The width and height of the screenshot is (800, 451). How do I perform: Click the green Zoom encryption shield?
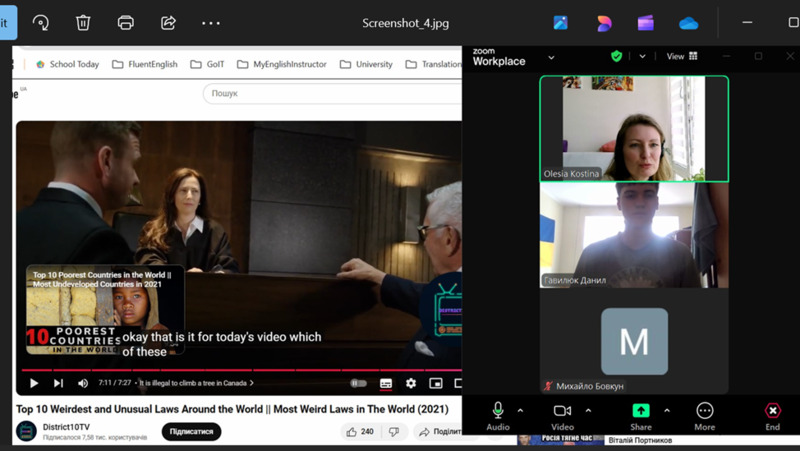pyautogui.click(x=616, y=56)
